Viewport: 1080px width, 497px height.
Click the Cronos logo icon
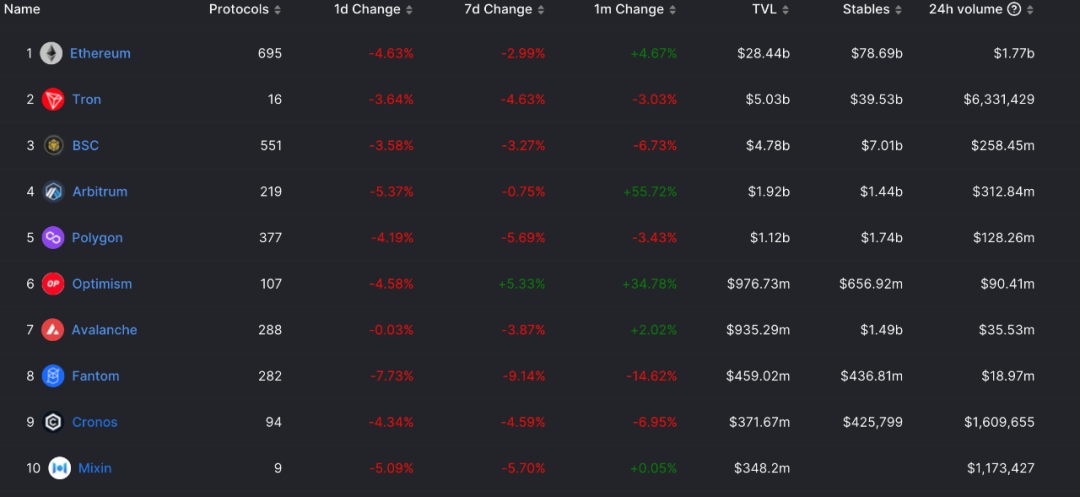[53, 422]
